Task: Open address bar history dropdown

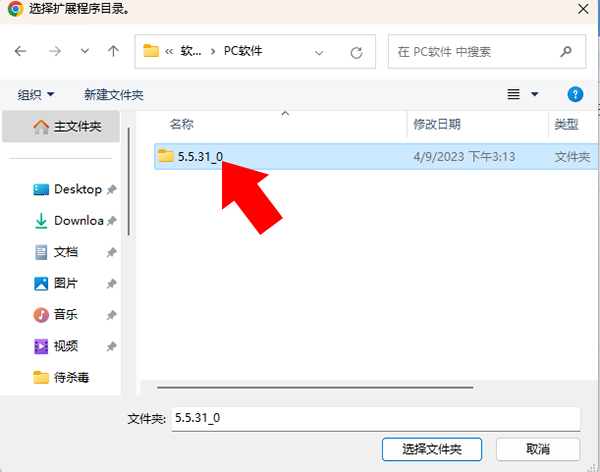Action: (x=319, y=52)
